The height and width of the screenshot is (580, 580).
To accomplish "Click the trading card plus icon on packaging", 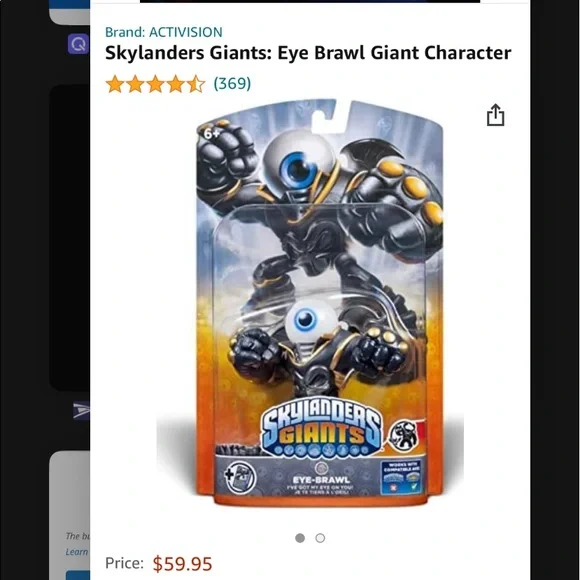I will pyautogui.click(x=240, y=478).
